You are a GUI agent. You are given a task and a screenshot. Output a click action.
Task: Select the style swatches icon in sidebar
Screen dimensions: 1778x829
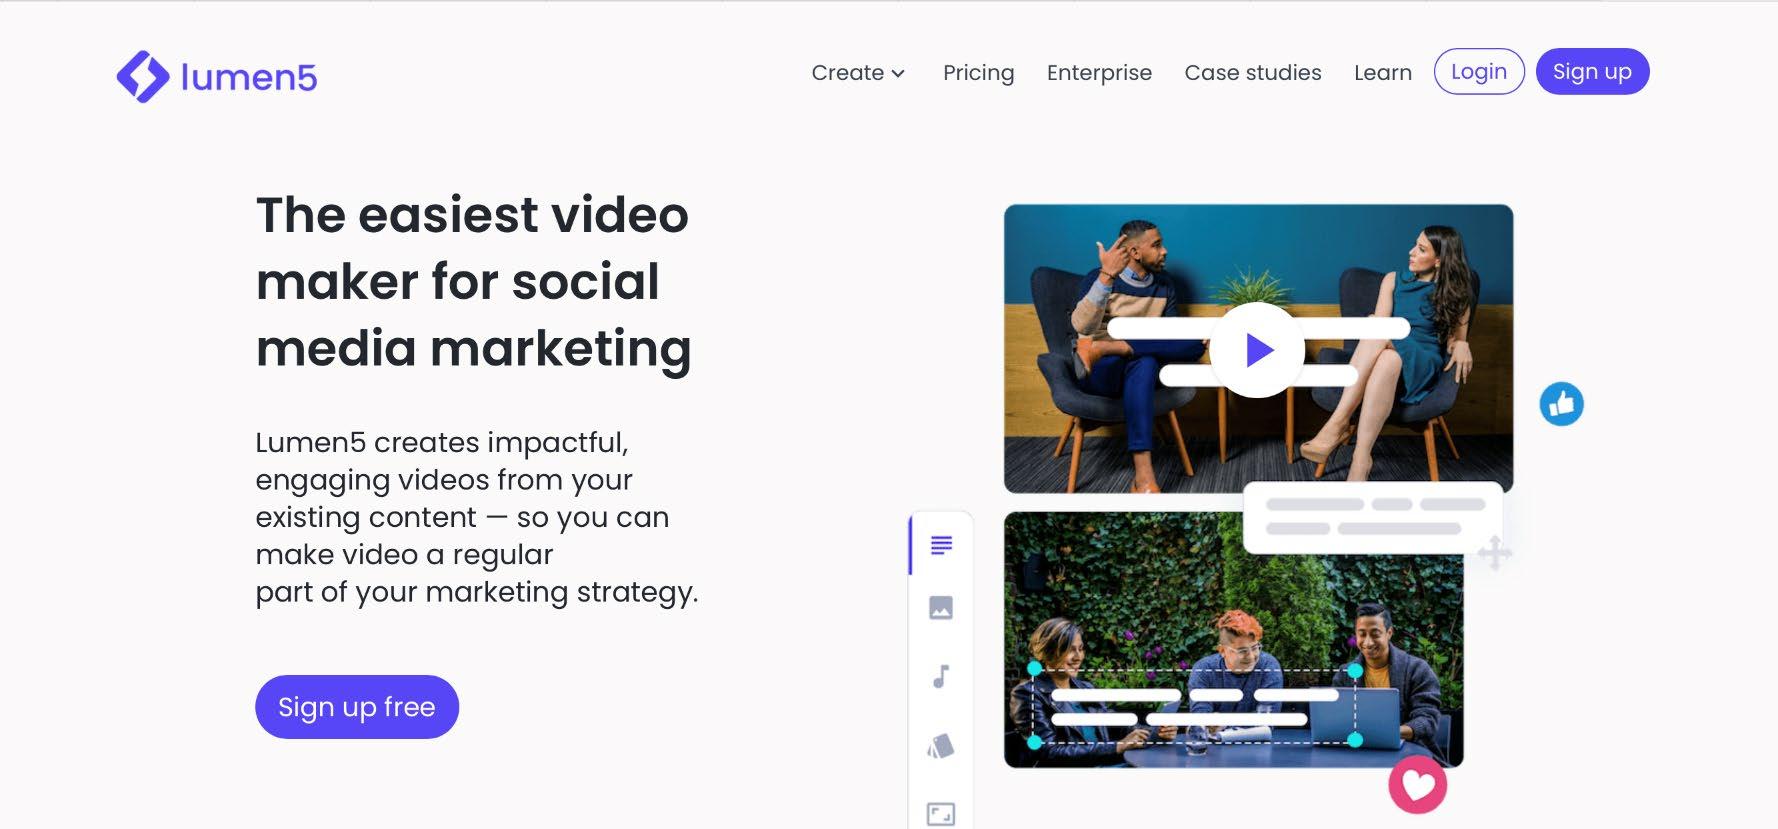tap(941, 746)
